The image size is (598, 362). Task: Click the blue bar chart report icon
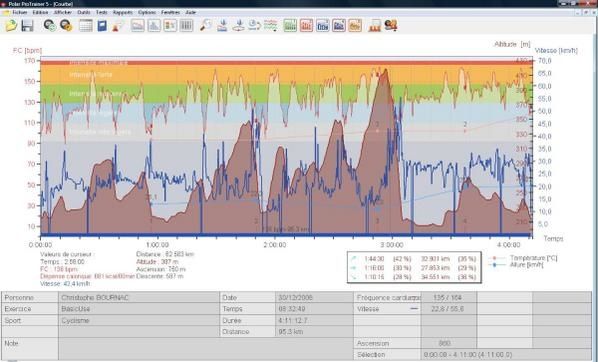(x=323, y=26)
